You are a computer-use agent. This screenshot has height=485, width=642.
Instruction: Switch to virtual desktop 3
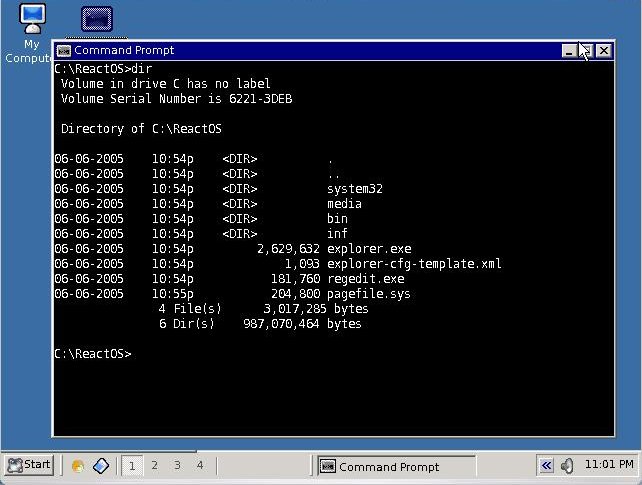pos(177,465)
